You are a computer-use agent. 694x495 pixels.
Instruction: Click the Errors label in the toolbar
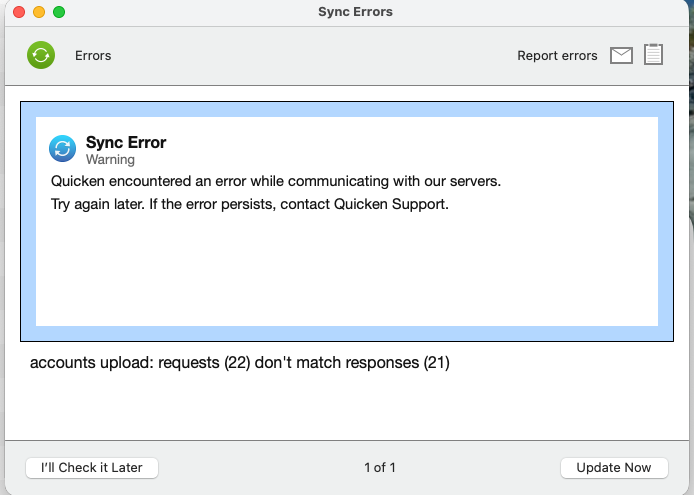pos(93,56)
